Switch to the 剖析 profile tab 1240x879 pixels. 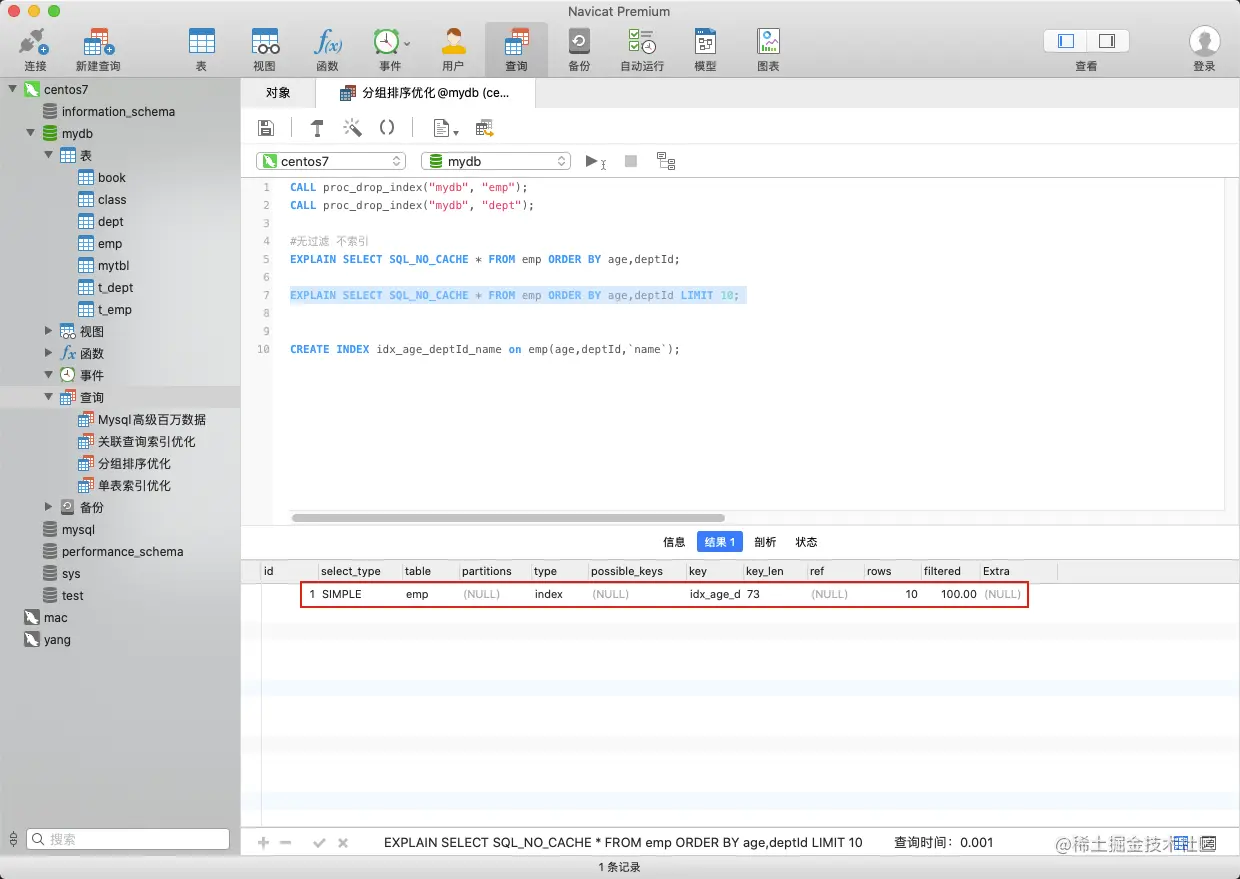(x=765, y=542)
